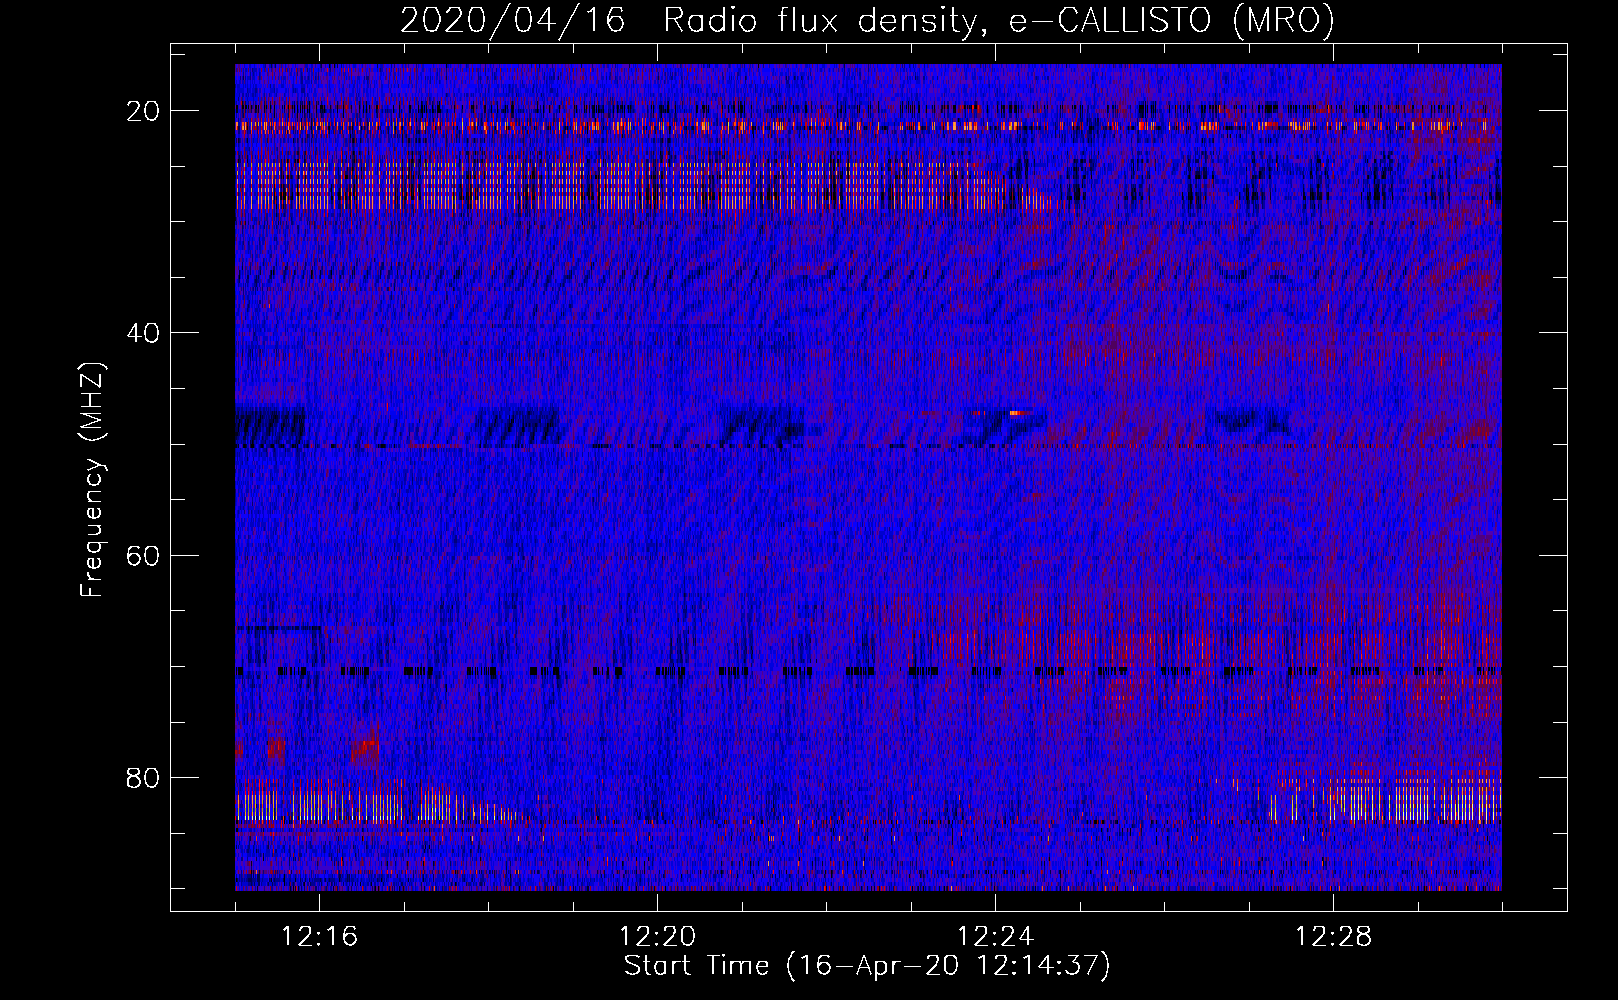Click the '40' frequency tick label
The height and width of the screenshot is (1000, 1618).
point(144,333)
